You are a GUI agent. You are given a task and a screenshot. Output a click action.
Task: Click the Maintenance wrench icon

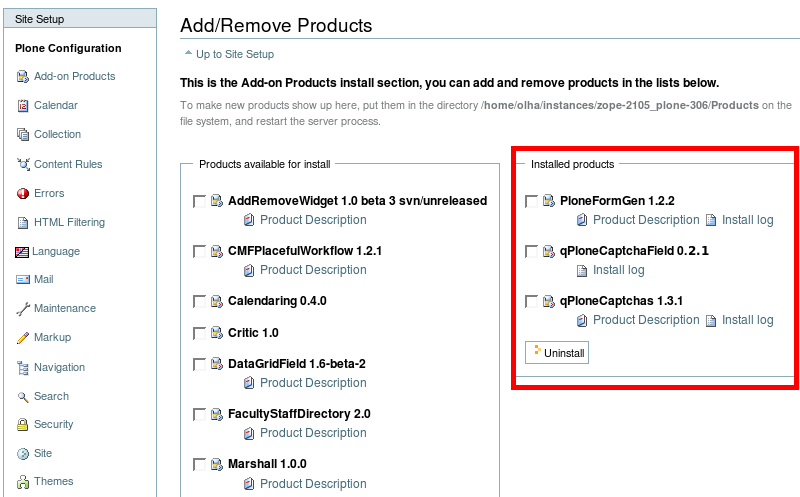point(23,309)
